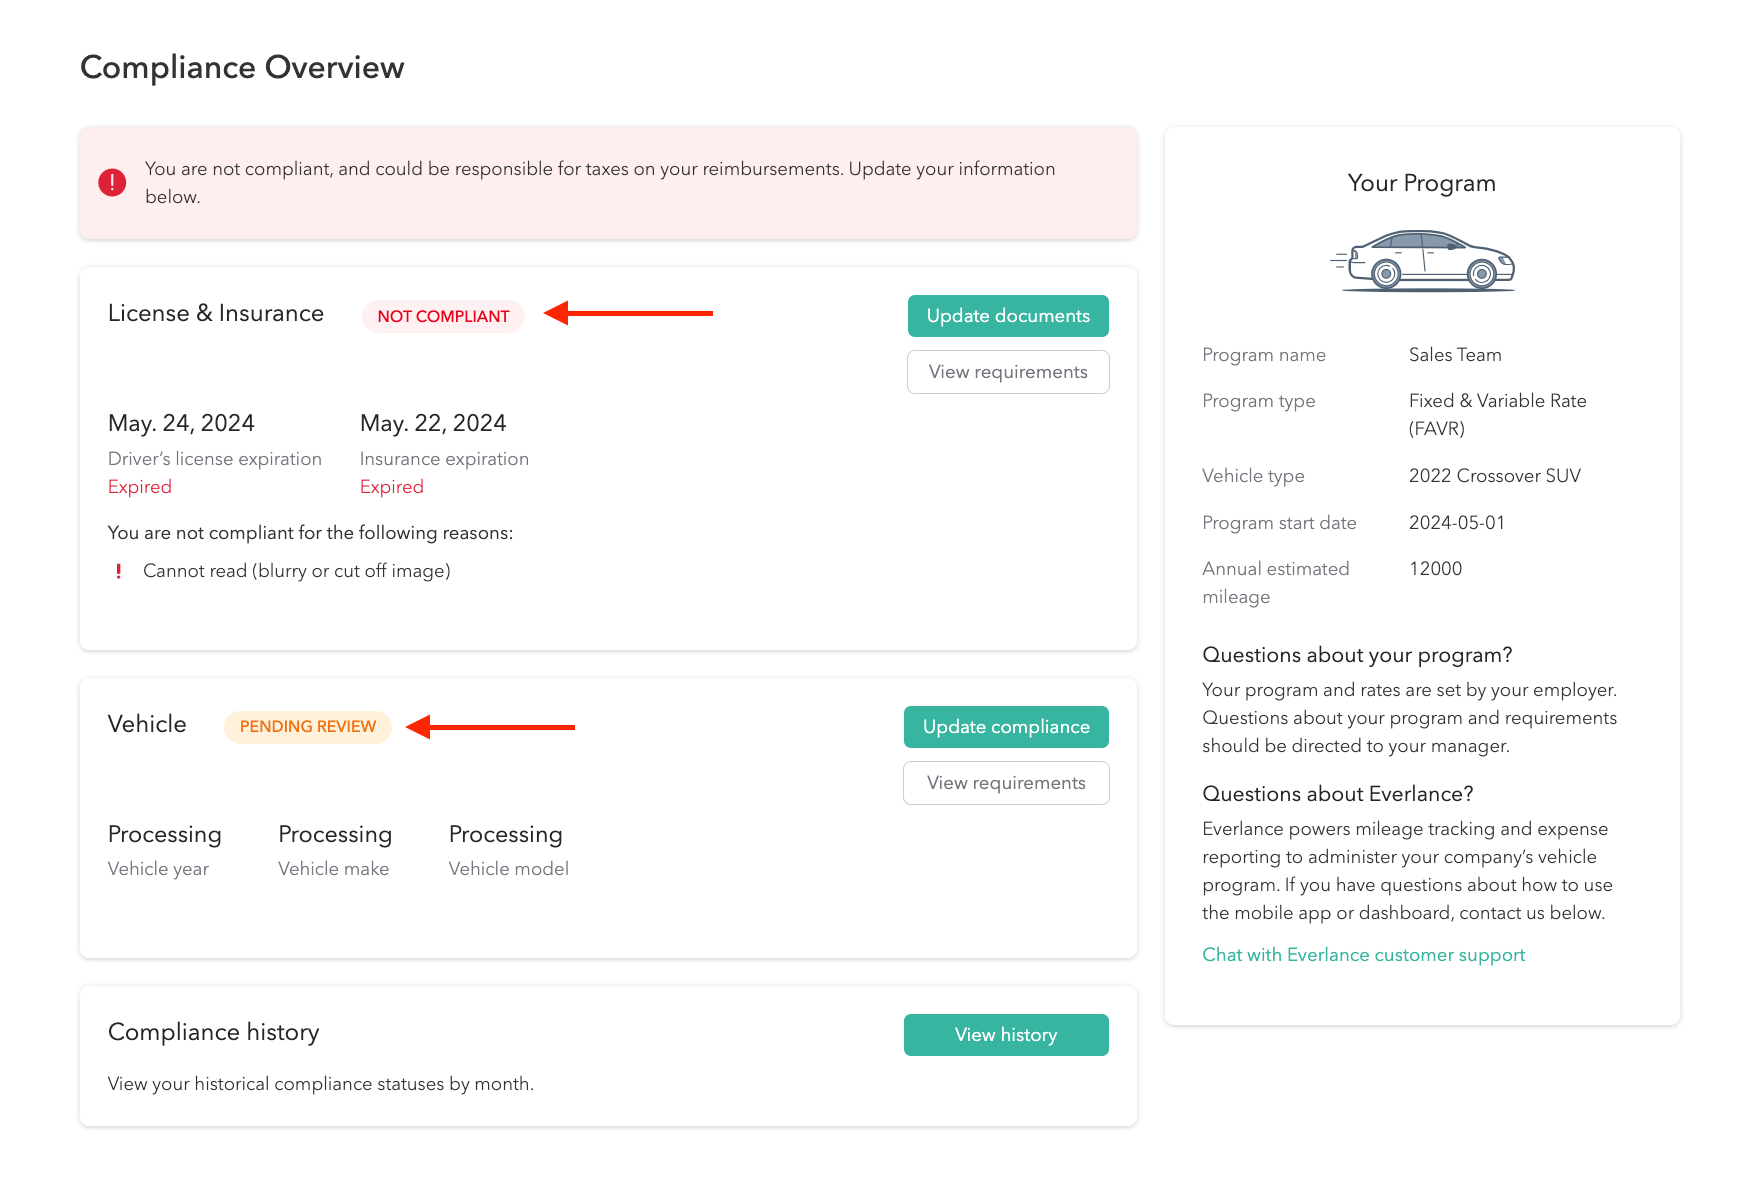This screenshot has height=1178, width=1740.
Task: Open View requirements for Vehicle section
Action: pos(1005,783)
